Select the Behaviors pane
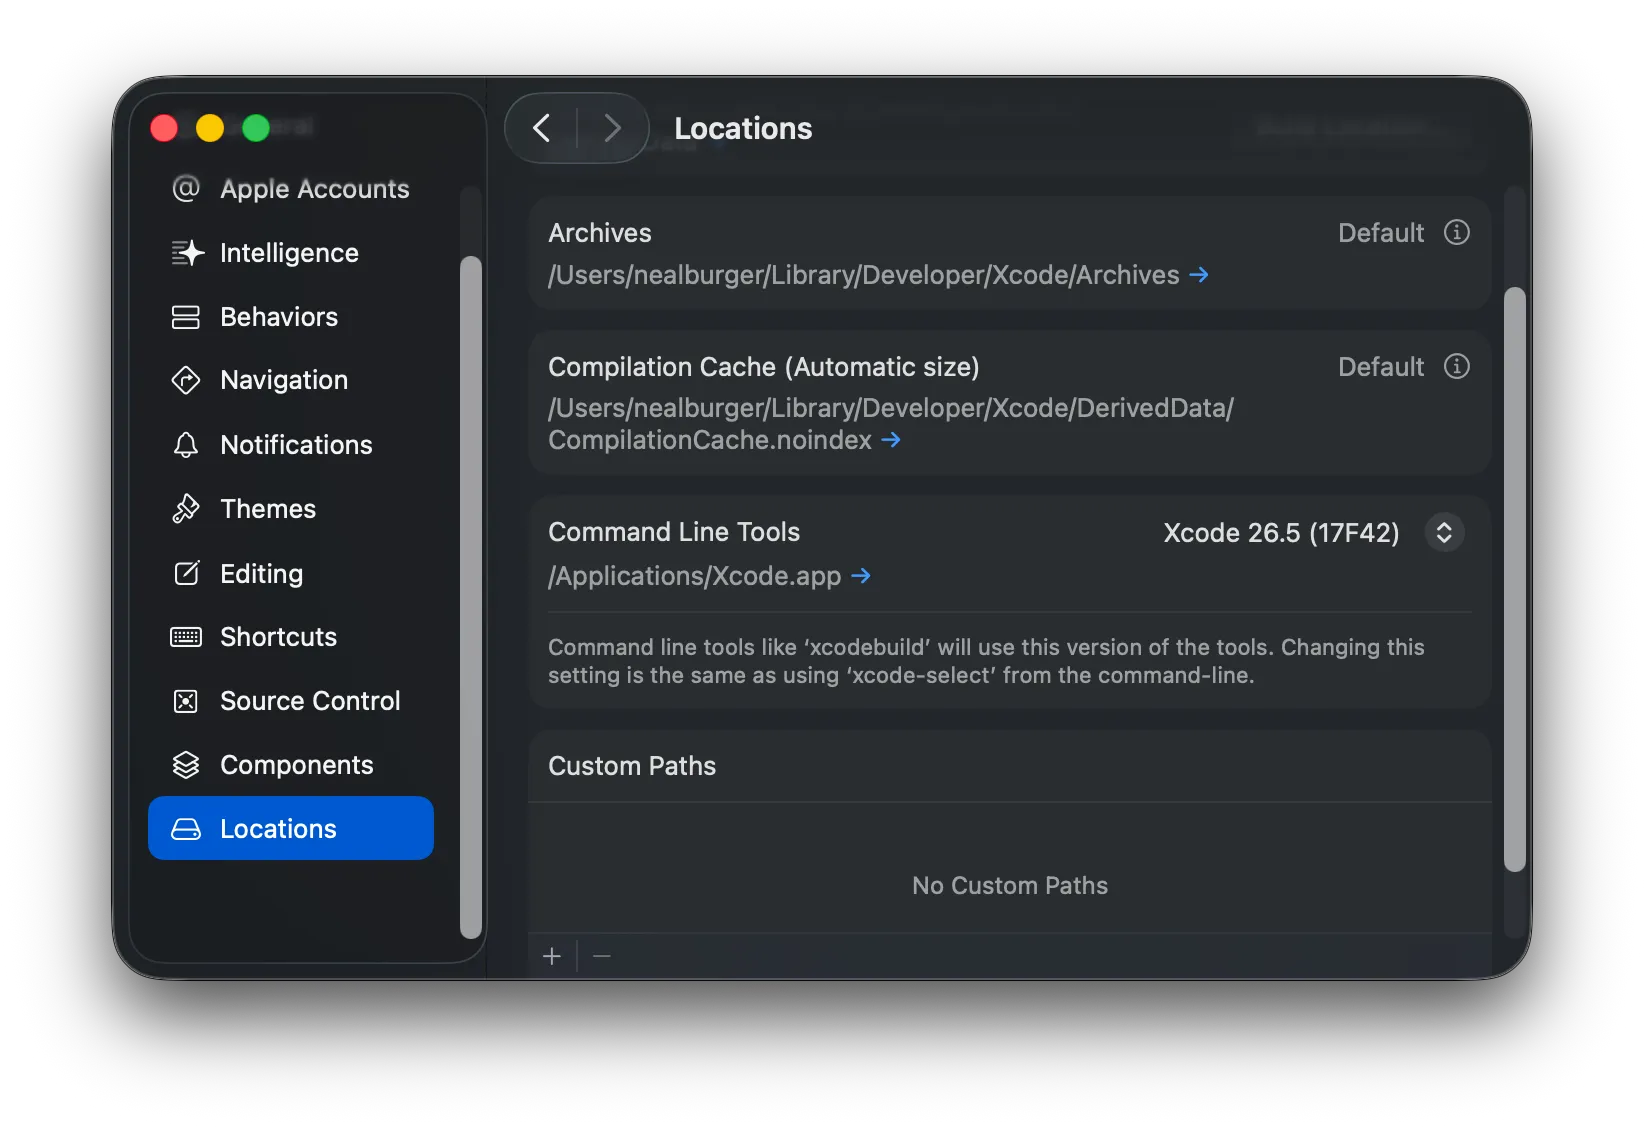Image resolution: width=1644 pixels, height=1128 pixels. (291, 317)
